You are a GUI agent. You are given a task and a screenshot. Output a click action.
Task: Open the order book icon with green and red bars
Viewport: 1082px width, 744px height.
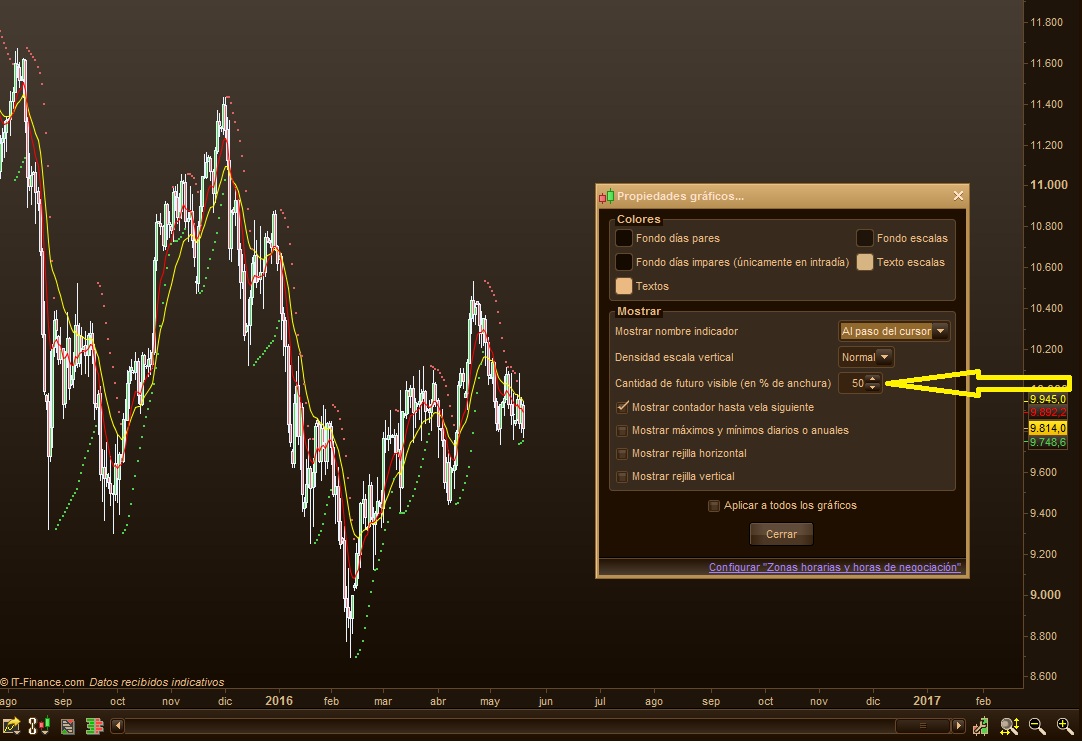coord(95,726)
